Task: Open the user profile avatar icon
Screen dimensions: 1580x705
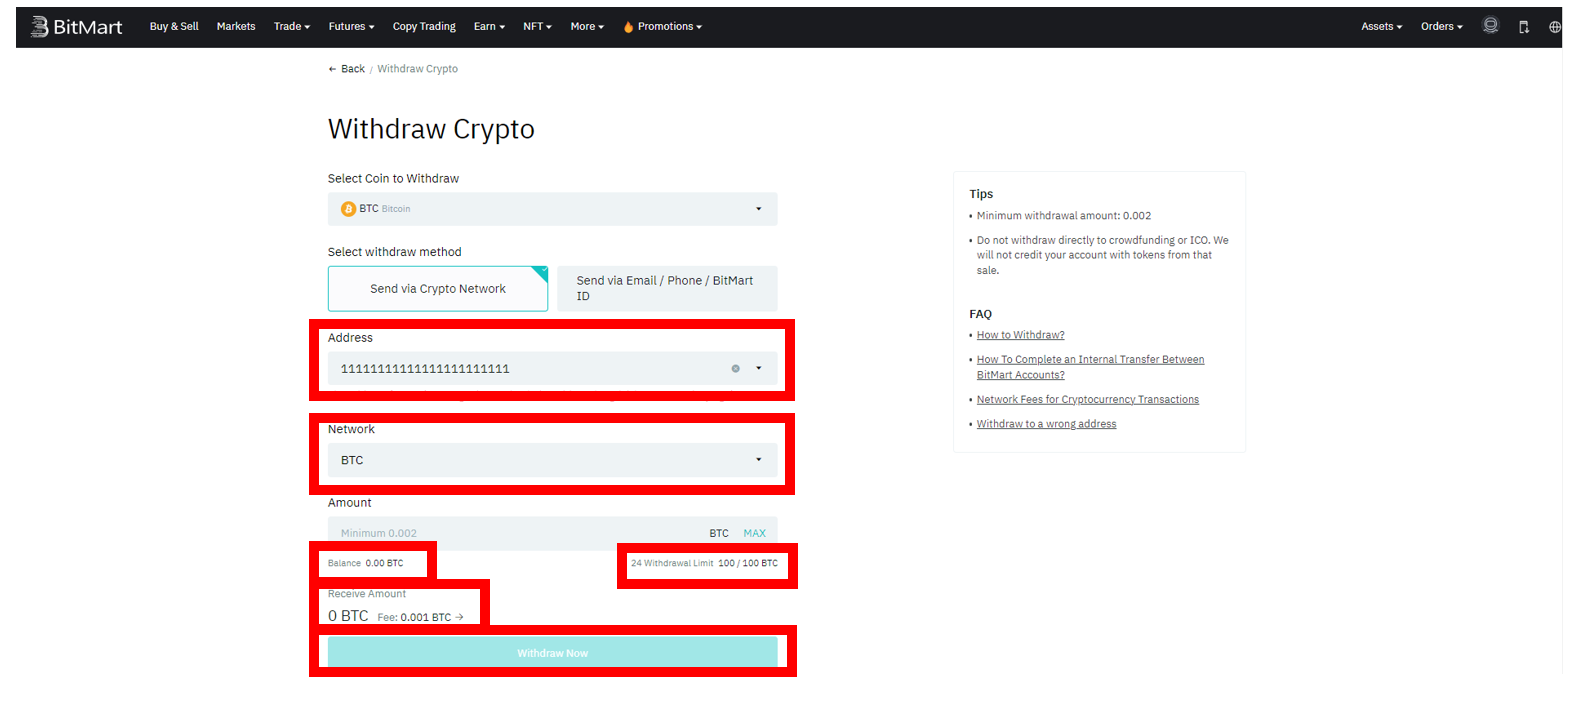Action: (1490, 26)
